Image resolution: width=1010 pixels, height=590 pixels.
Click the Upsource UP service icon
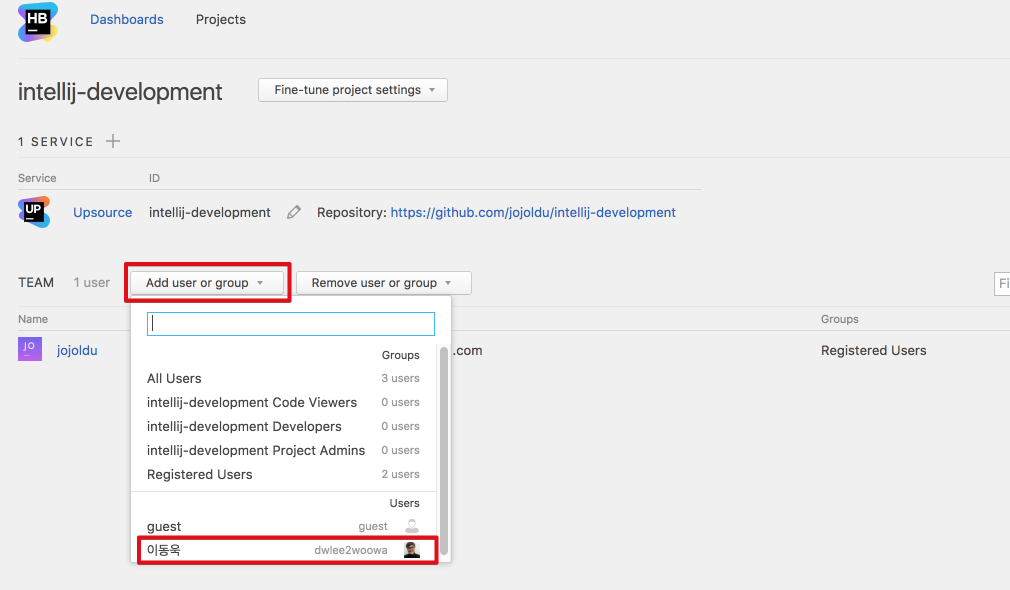point(34,213)
